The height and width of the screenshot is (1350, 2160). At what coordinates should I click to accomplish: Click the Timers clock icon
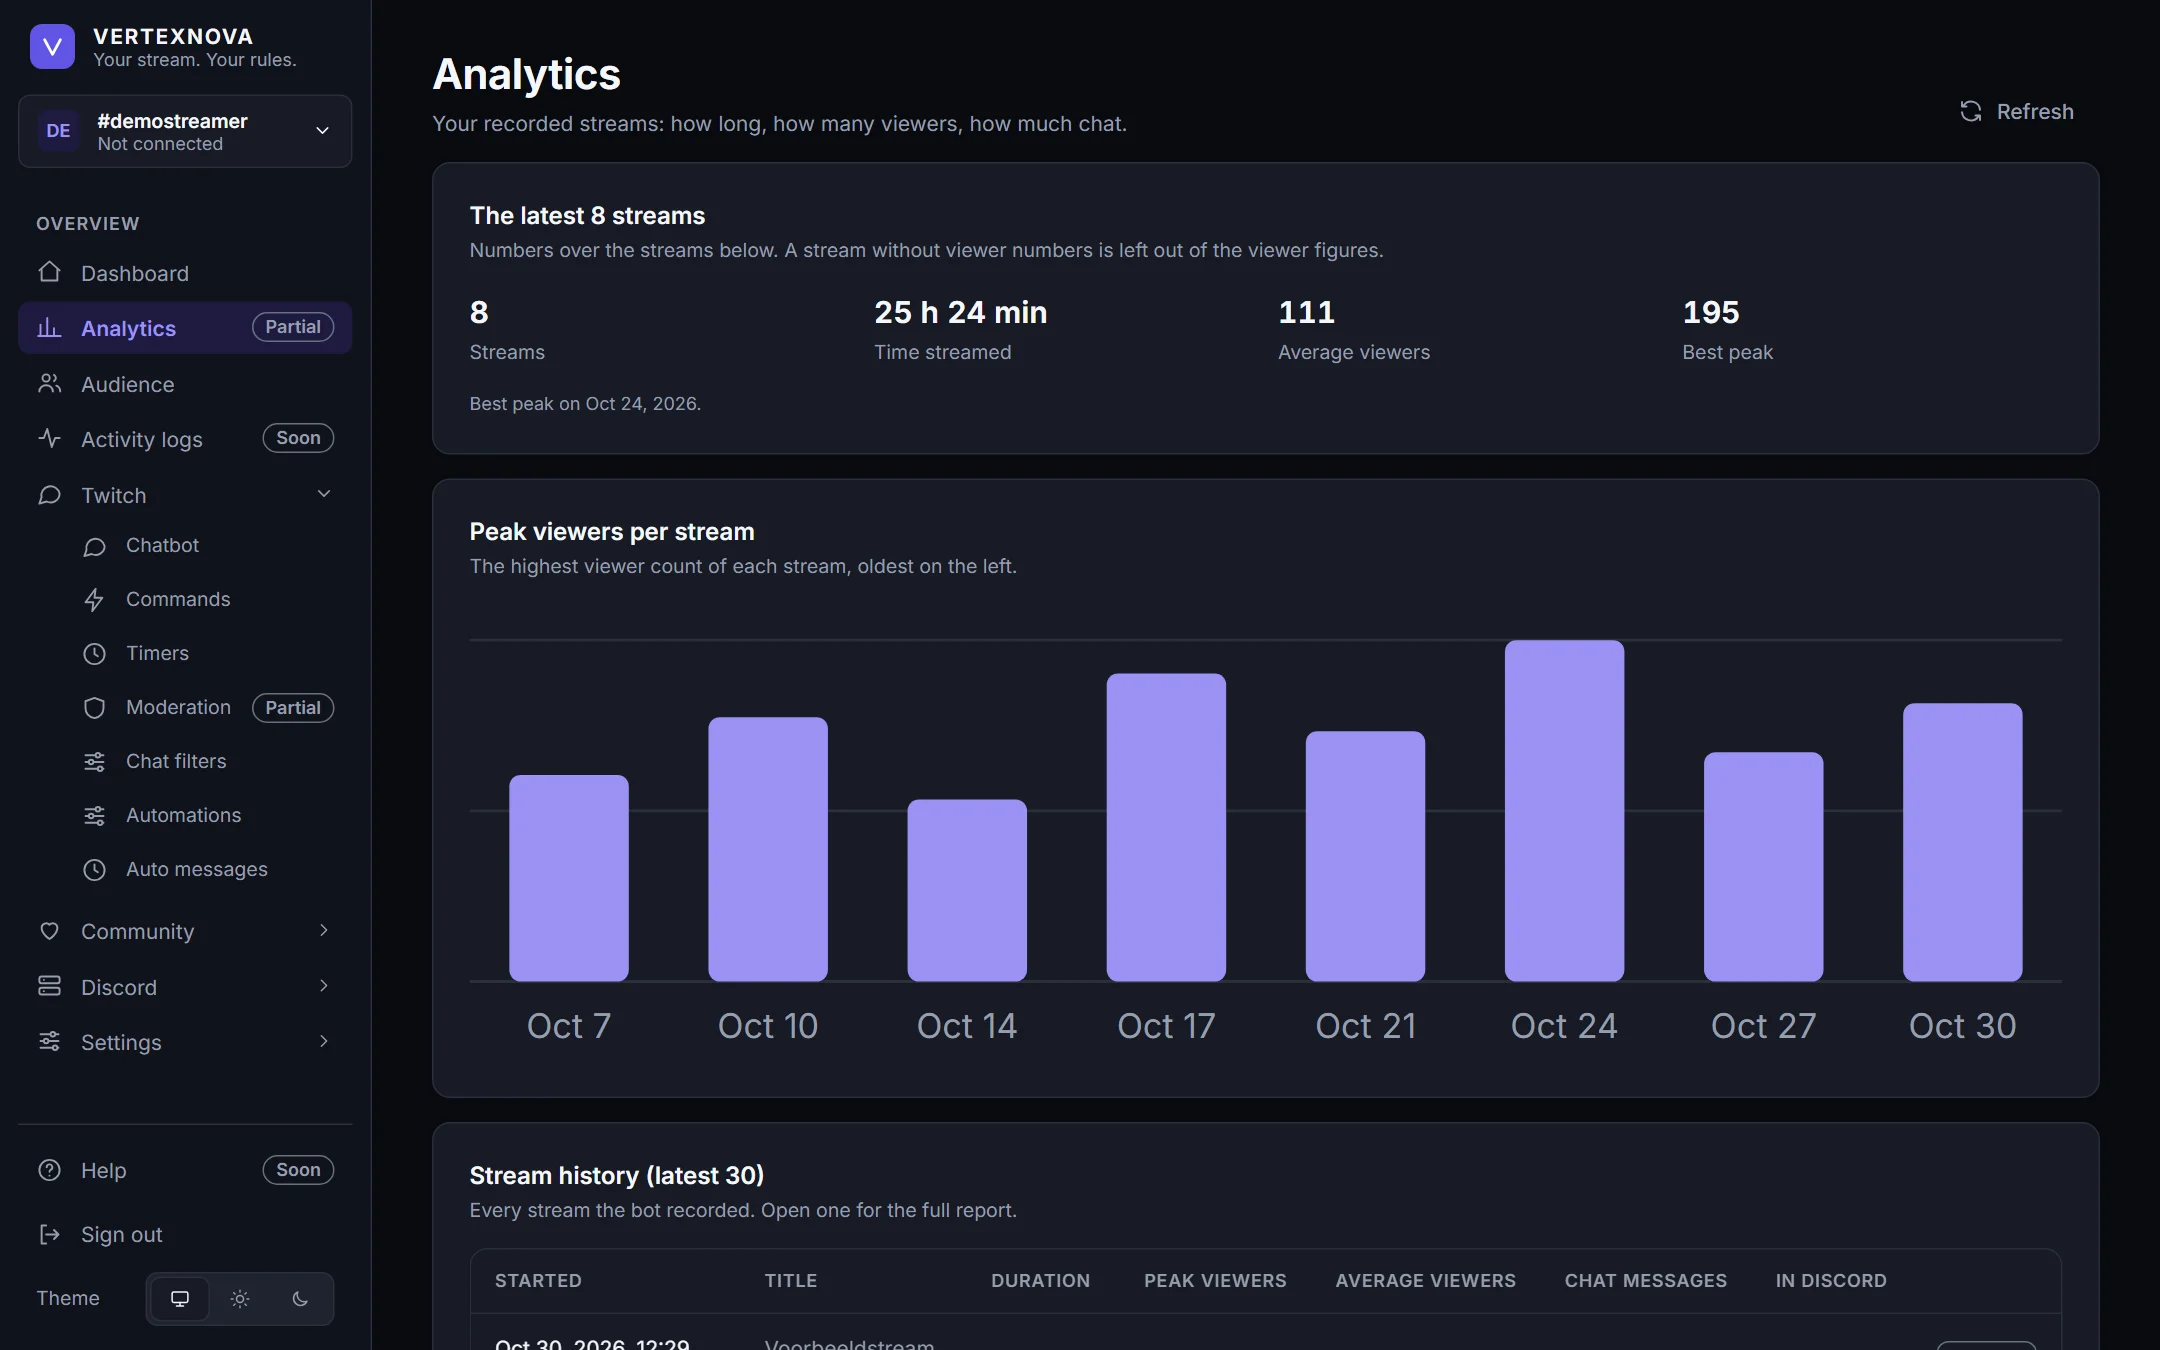tap(94, 654)
